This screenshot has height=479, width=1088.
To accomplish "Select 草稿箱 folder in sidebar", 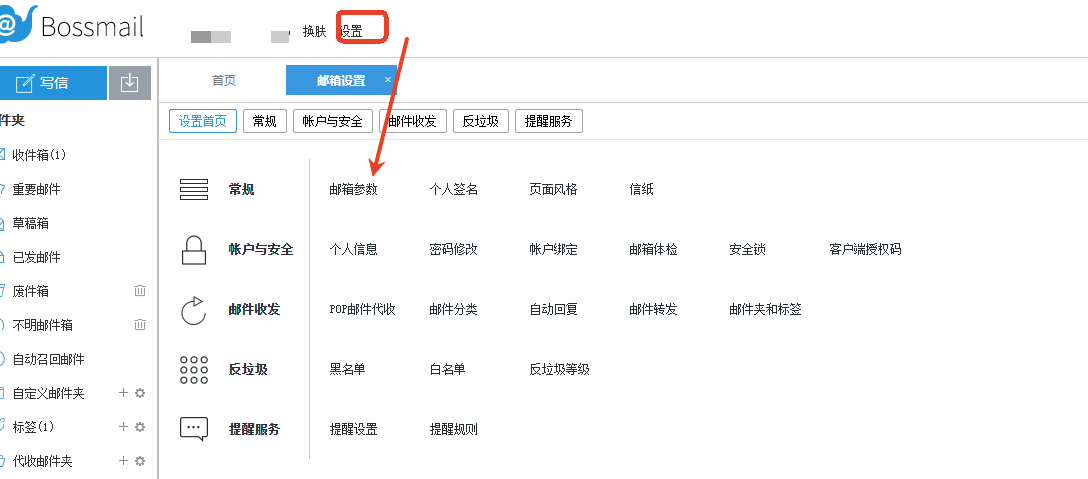I will point(30,223).
